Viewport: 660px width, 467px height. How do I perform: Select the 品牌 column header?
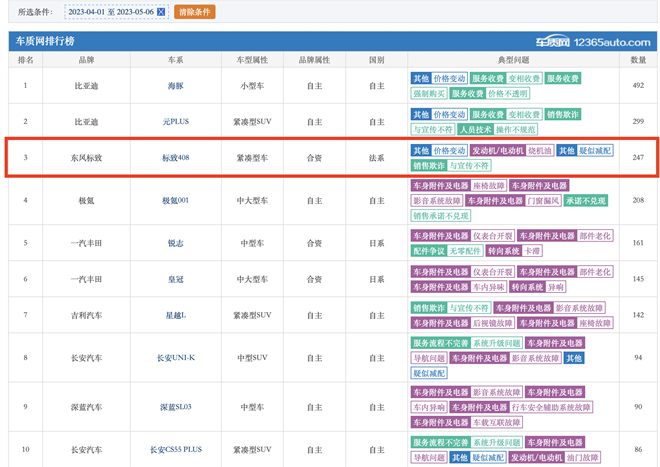pos(86,60)
